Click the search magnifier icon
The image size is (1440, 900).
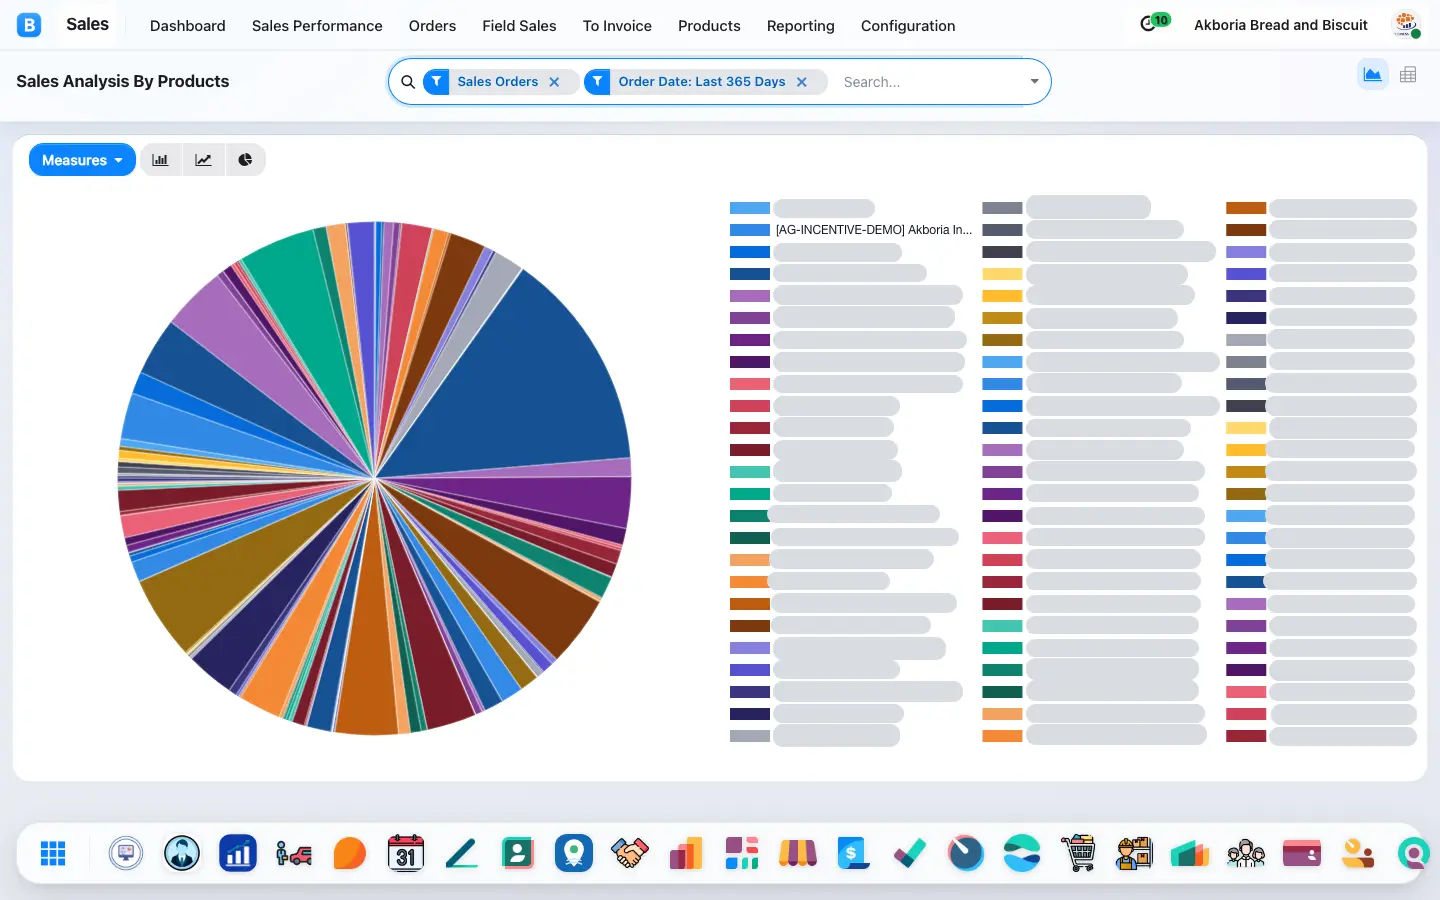[x=408, y=82]
